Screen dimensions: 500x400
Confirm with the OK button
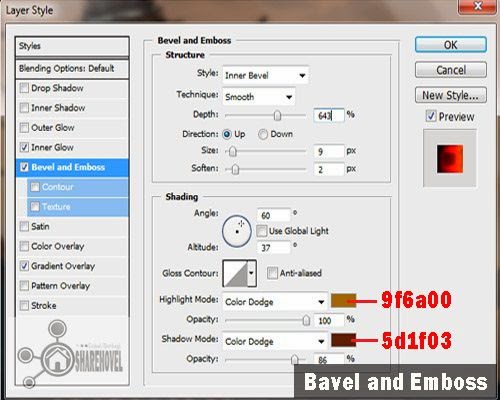click(451, 45)
